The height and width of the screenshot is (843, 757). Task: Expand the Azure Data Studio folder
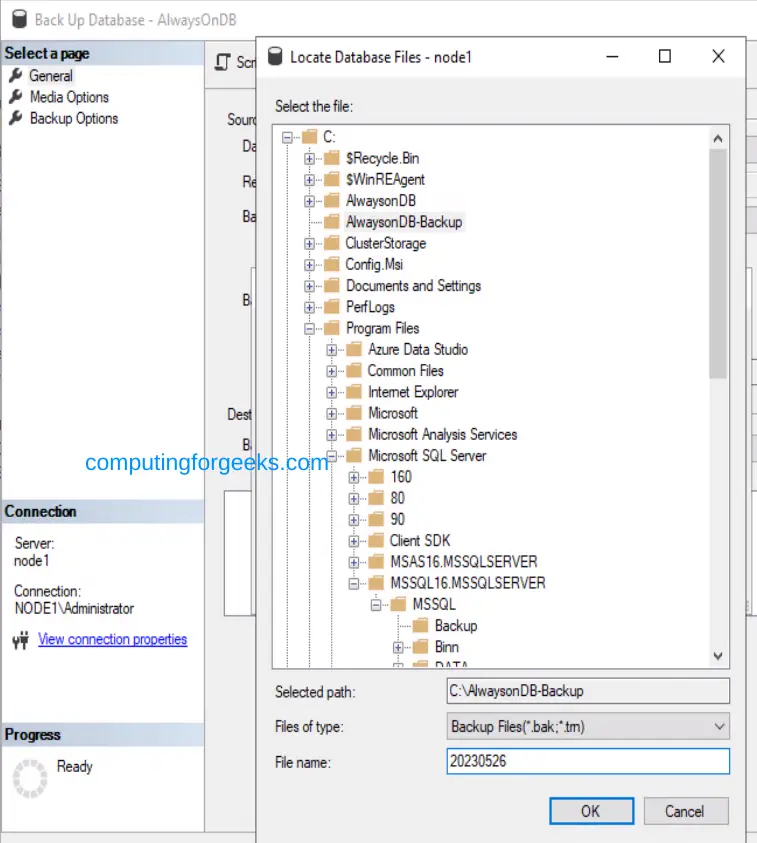(332, 350)
